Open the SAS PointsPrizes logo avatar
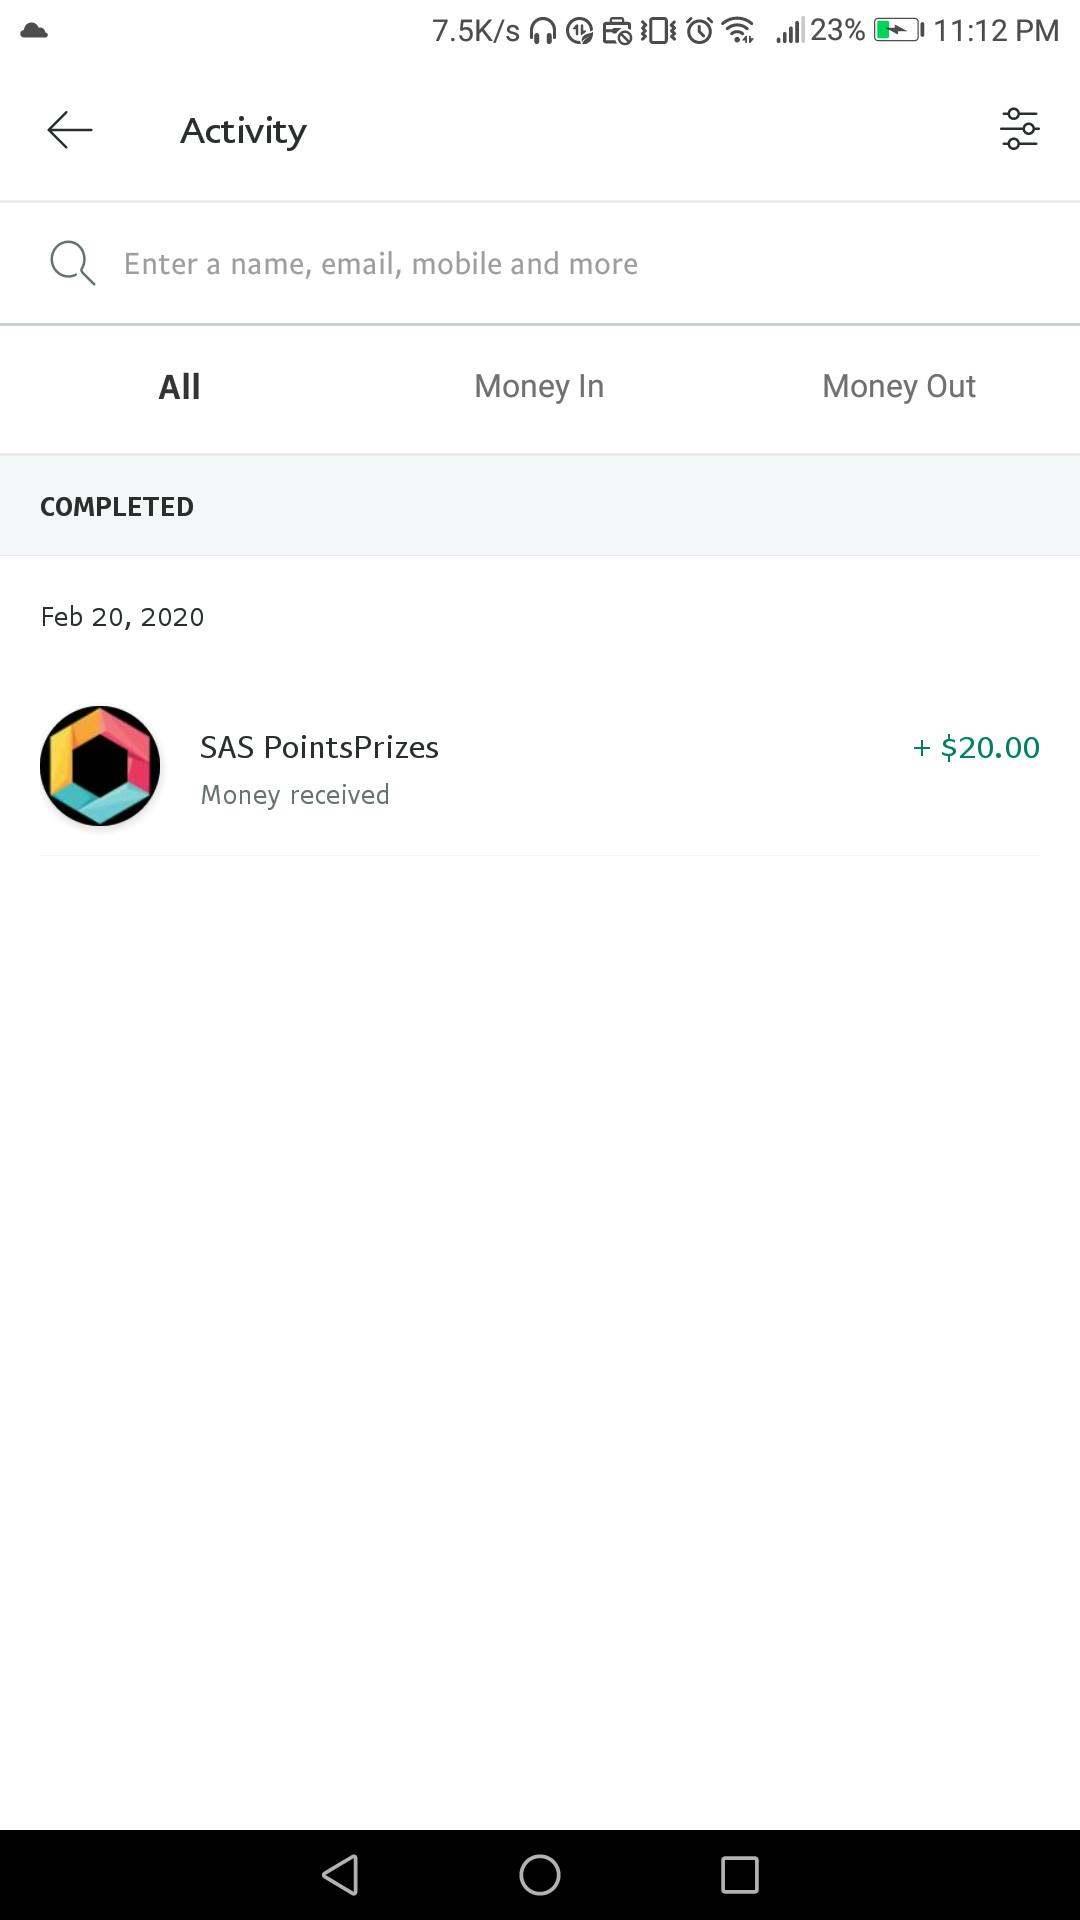Screen dimensions: 1080x1920 pos(100,766)
